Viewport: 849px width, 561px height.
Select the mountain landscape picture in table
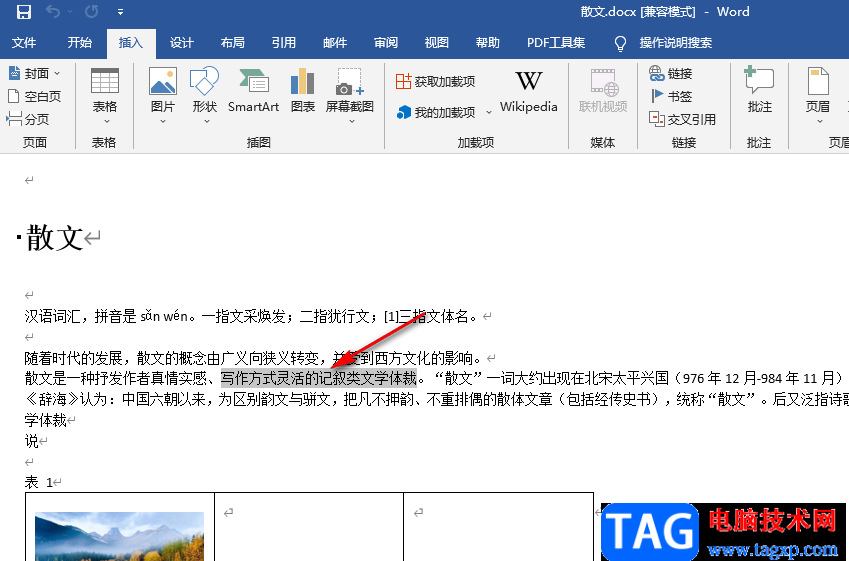tap(119, 536)
